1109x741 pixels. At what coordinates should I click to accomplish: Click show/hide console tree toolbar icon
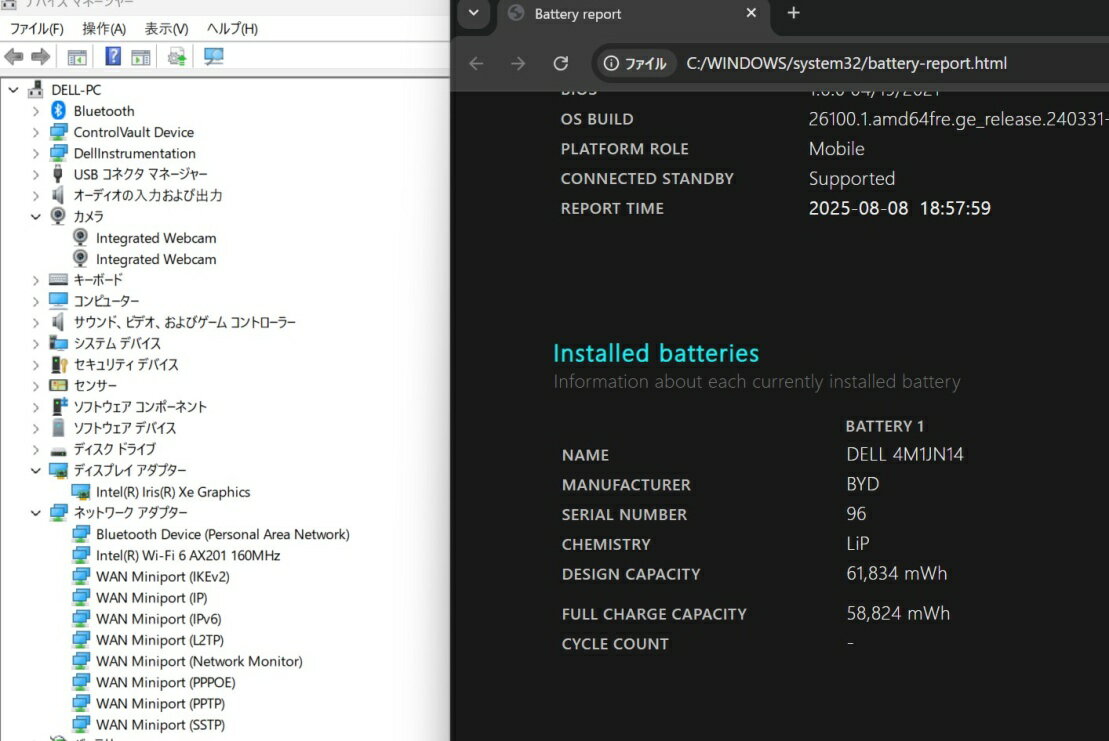[76, 57]
